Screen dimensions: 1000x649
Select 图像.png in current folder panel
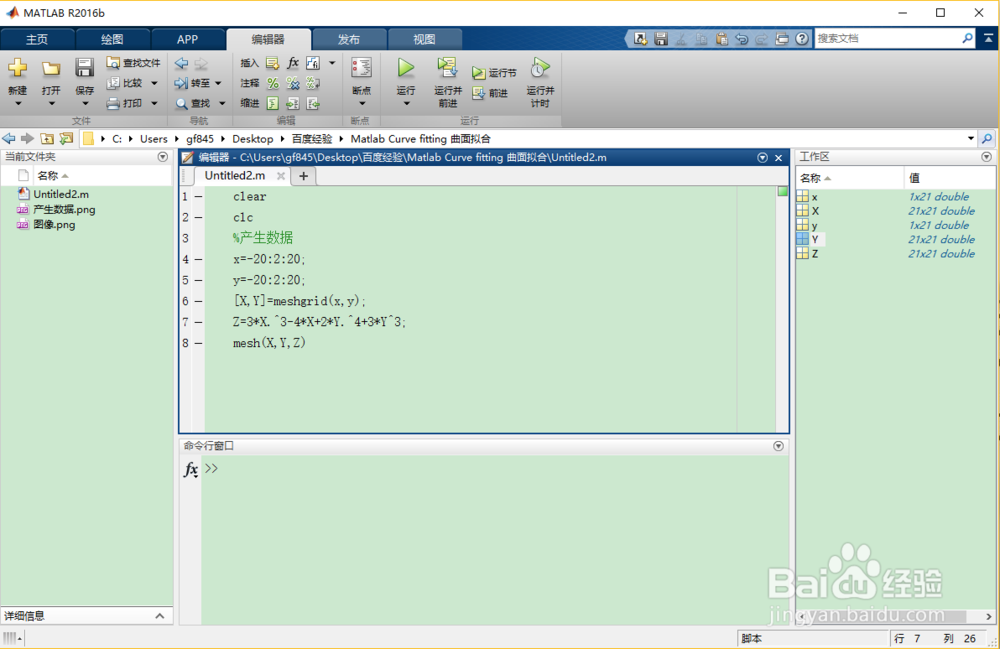[54, 224]
